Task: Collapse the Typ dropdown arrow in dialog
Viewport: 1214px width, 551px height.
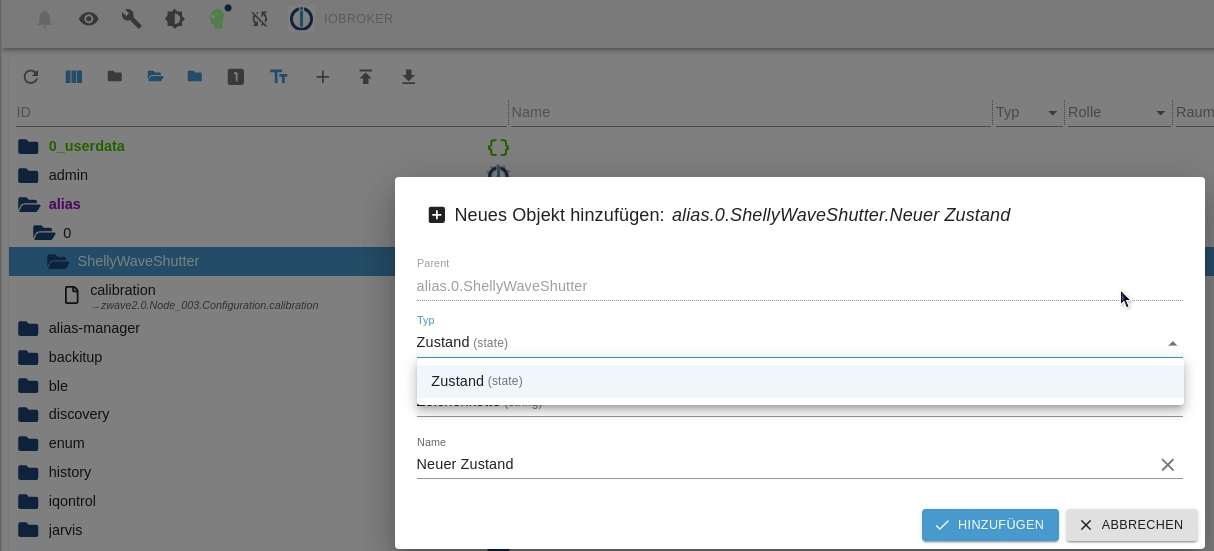Action: pyautogui.click(x=1172, y=343)
